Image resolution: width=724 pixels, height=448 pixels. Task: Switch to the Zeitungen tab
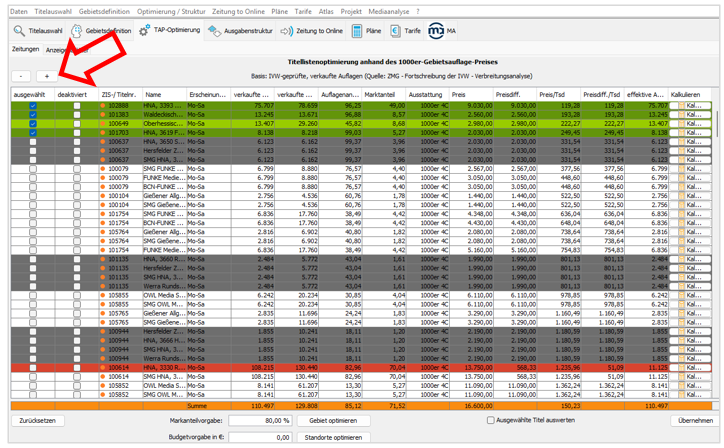point(25,49)
